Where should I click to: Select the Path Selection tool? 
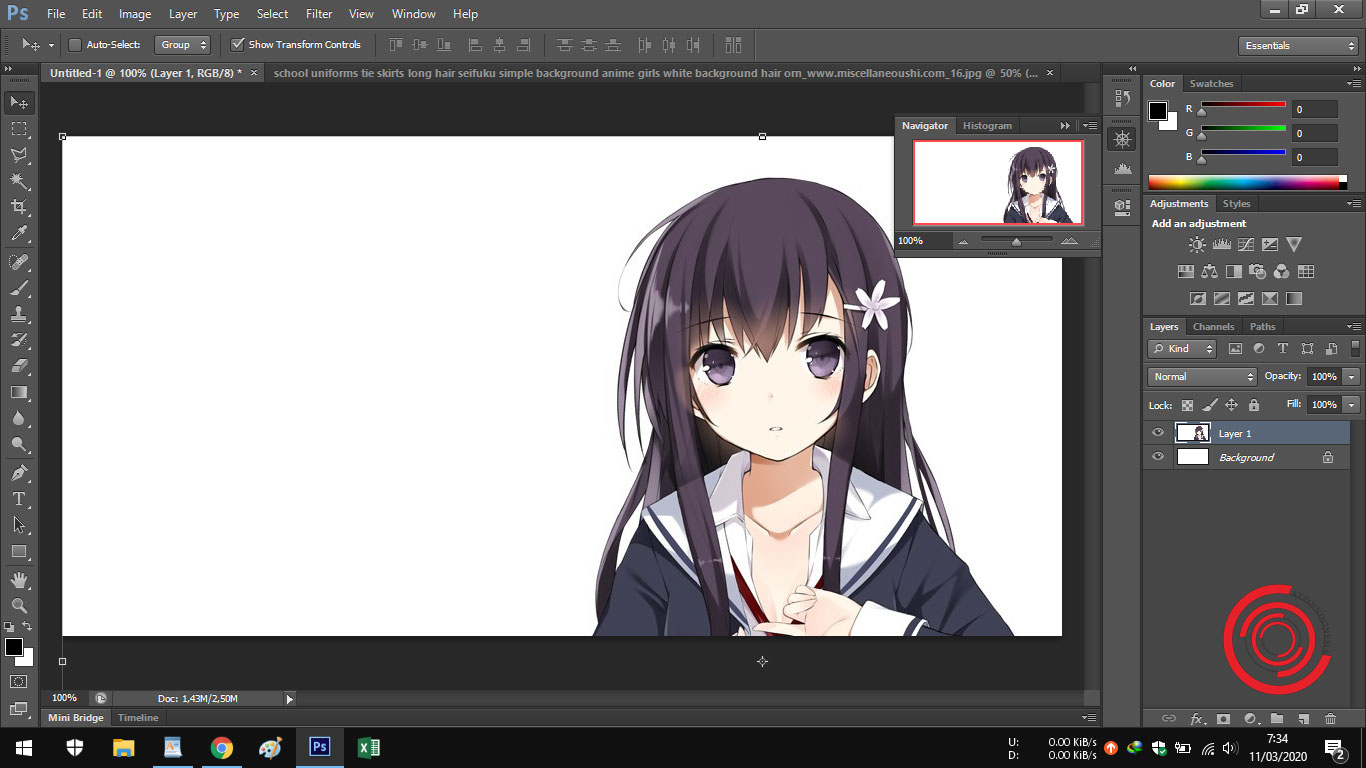click(19, 524)
